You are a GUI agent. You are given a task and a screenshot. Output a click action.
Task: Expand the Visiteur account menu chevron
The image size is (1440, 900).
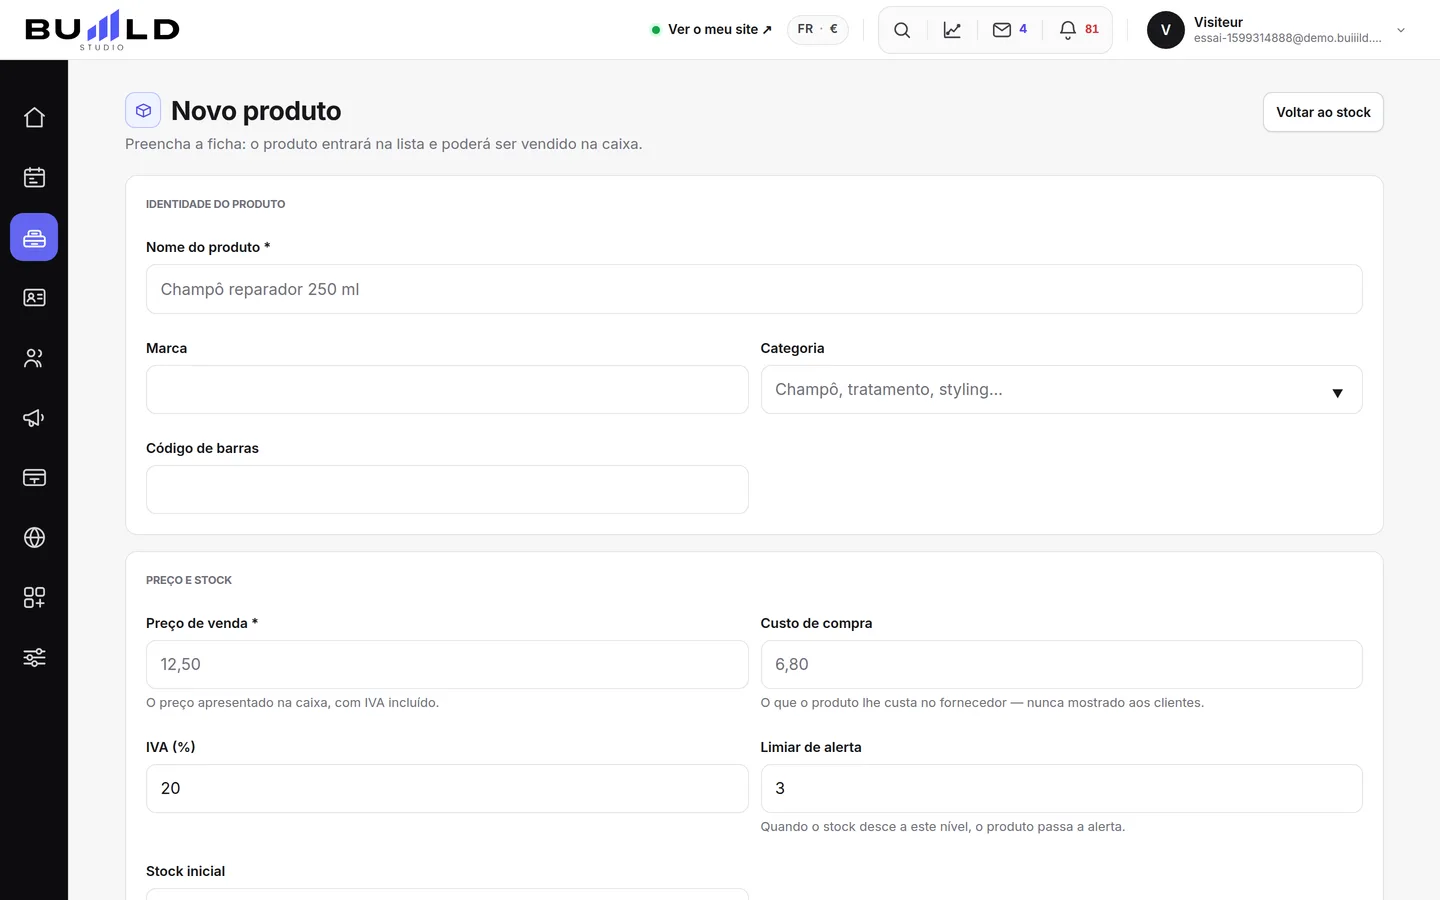pos(1401,30)
